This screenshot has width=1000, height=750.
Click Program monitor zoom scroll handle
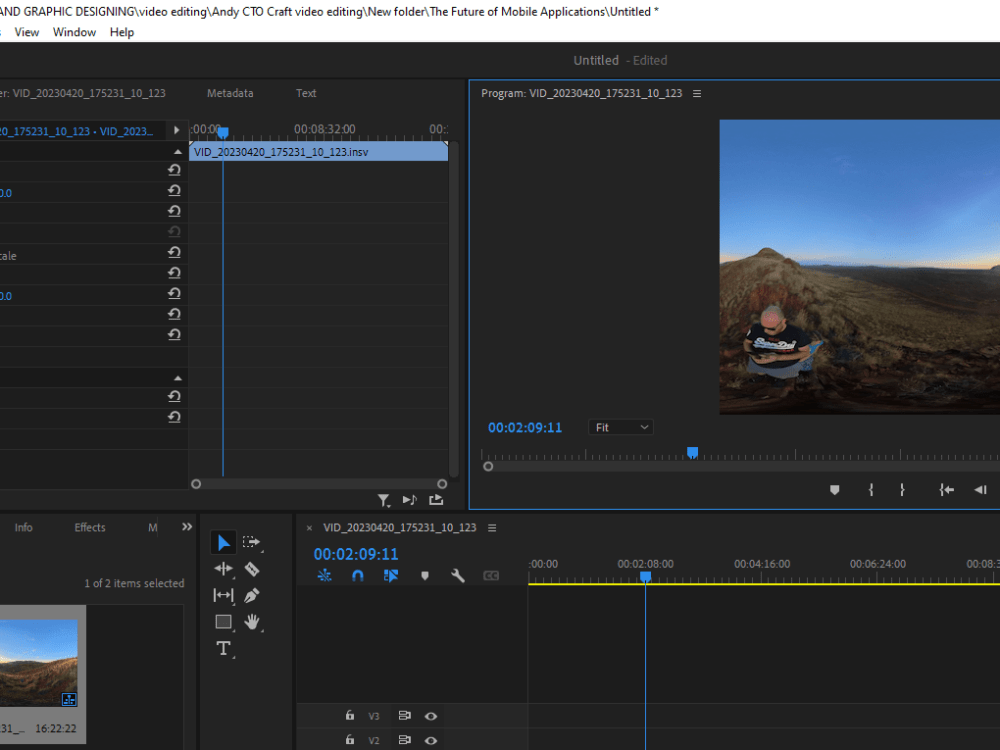pyautogui.click(x=488, y=466)
